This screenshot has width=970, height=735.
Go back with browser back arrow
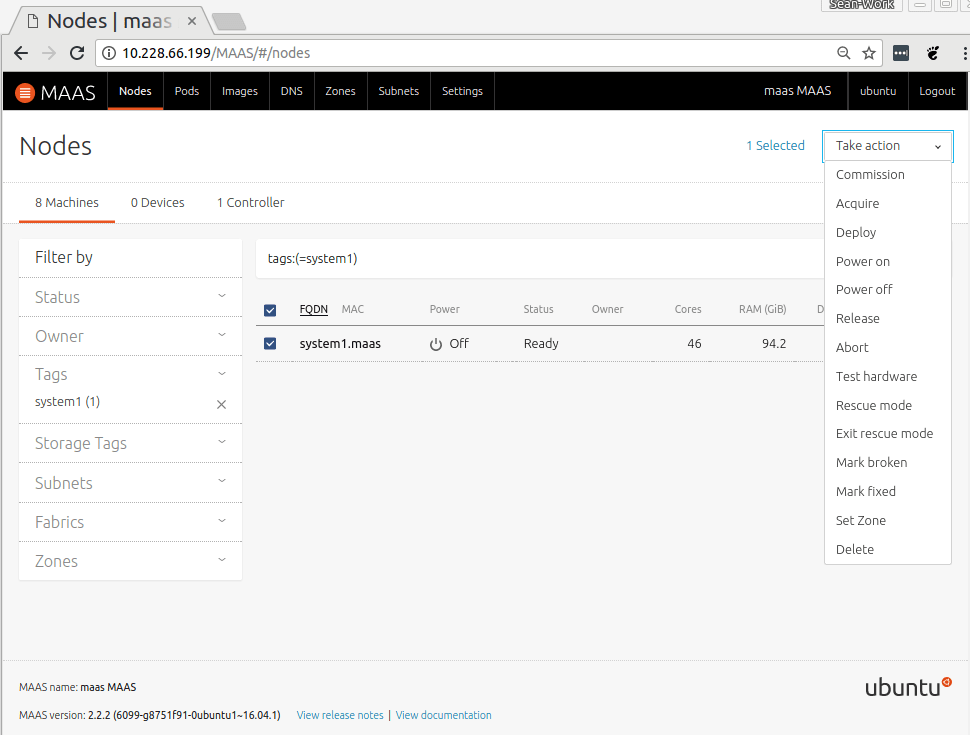click(21, 53)
